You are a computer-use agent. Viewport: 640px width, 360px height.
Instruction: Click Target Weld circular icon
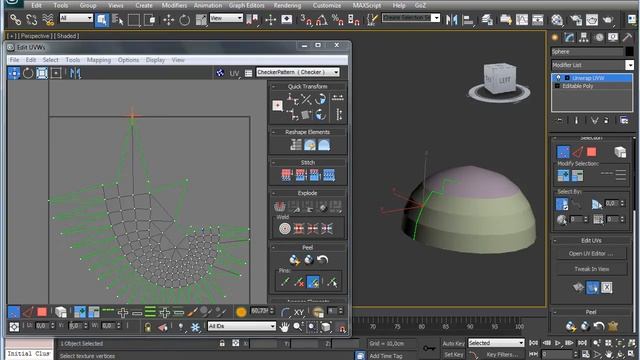coord(284,229)
